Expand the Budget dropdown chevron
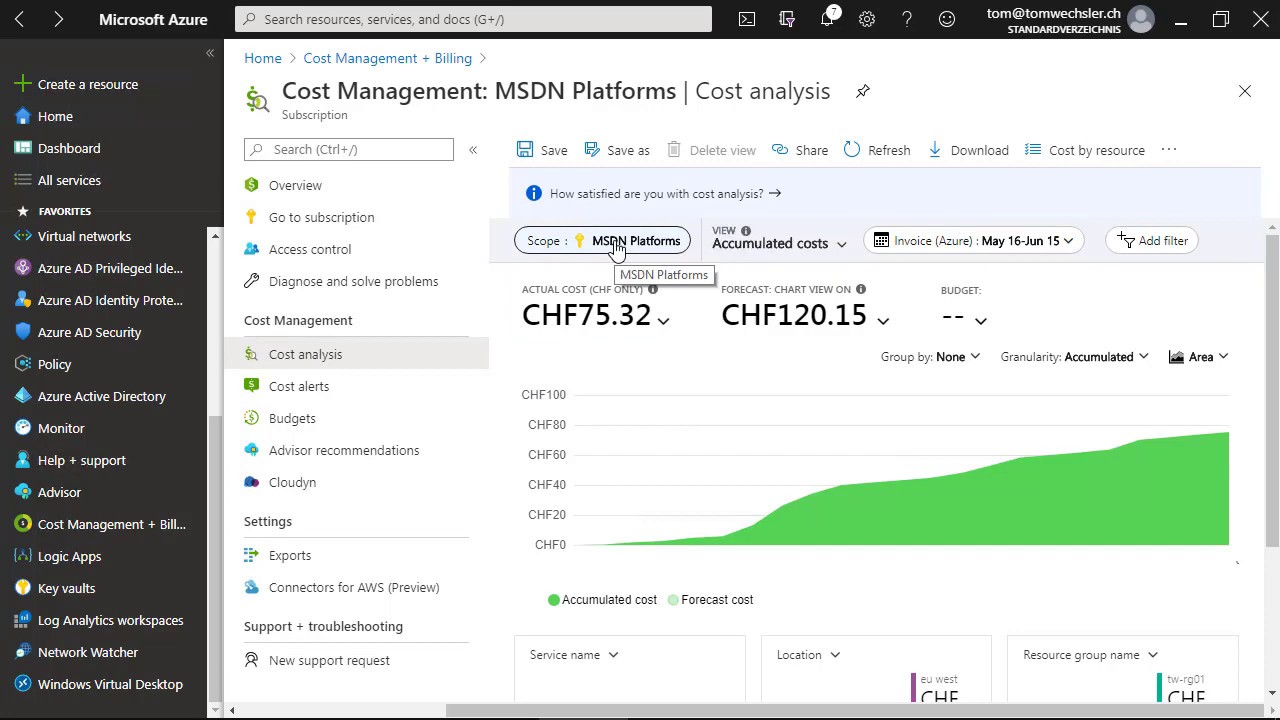This screenshot has width=1280, height=720. click(x=981, y=320)
